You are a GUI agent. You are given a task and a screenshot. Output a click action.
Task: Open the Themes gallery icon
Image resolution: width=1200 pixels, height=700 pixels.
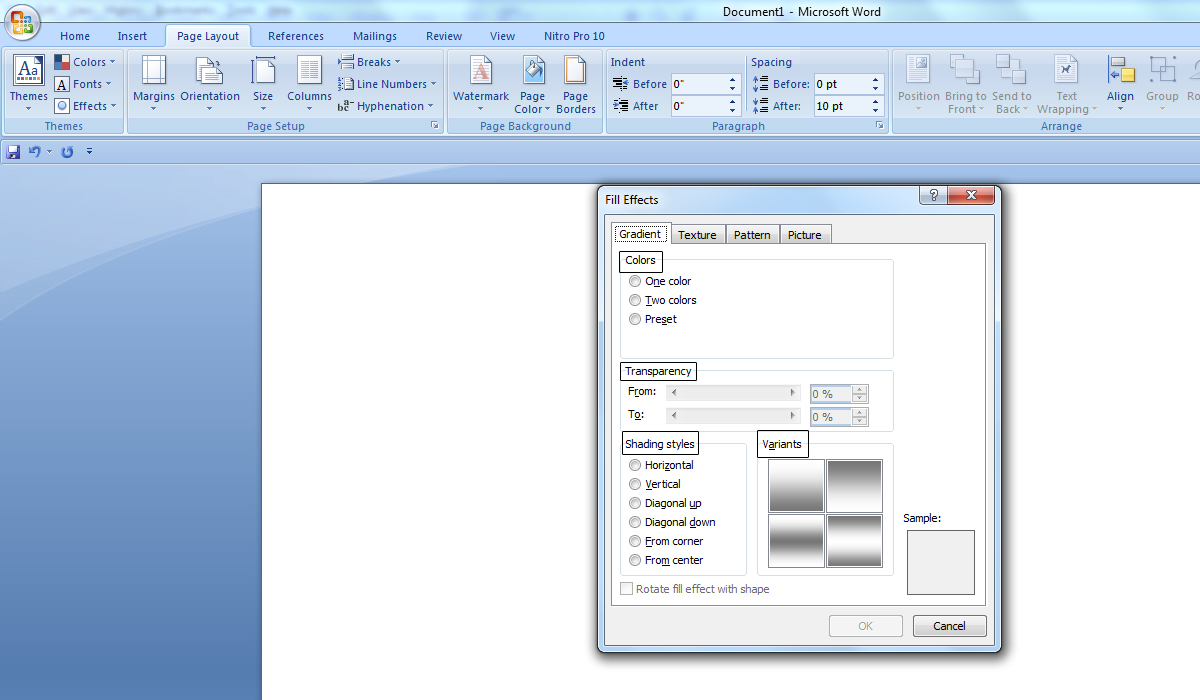pos(28,72)
